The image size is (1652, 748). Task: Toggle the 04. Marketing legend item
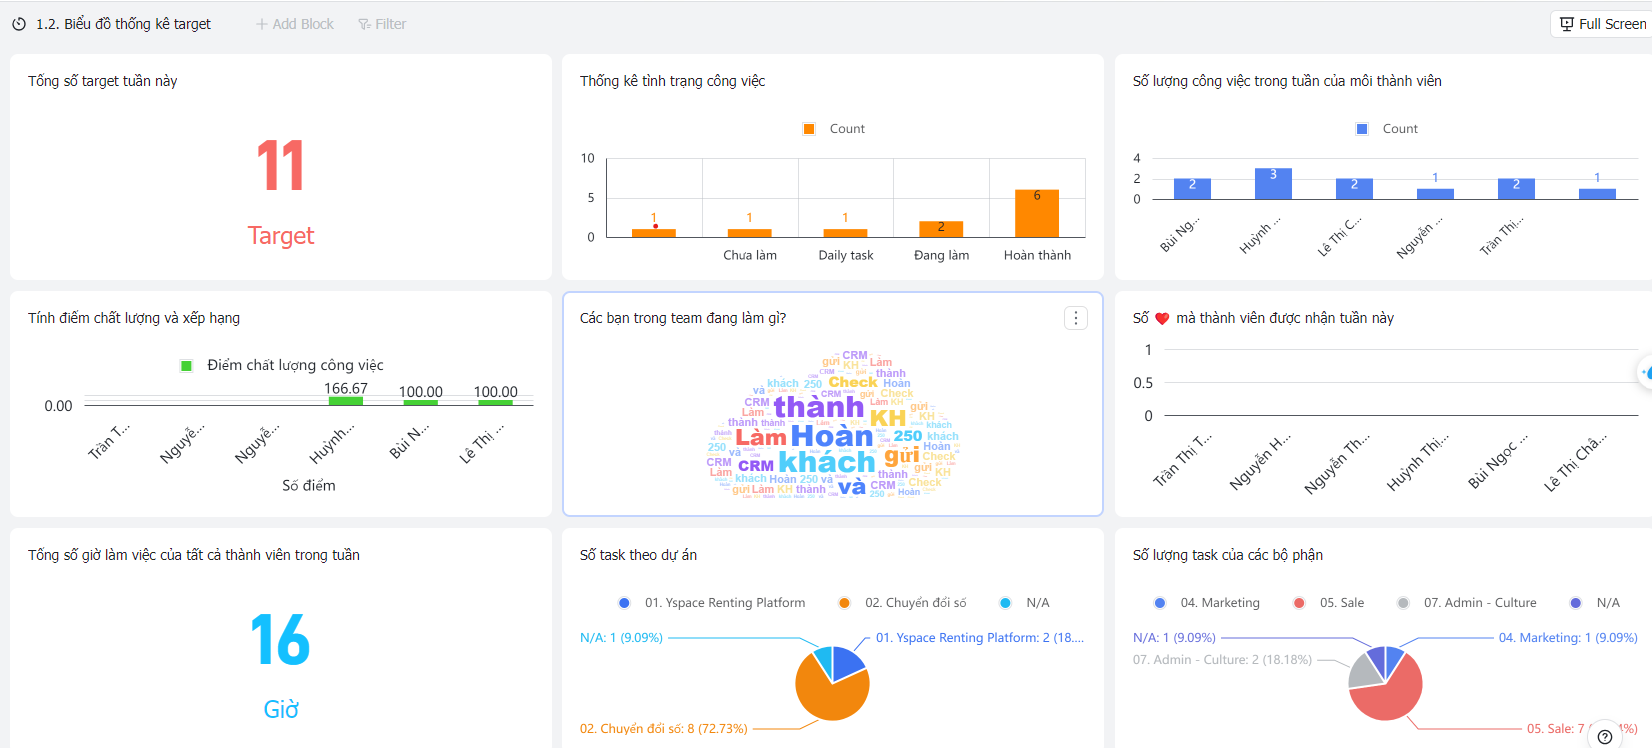click(1207, 603)
